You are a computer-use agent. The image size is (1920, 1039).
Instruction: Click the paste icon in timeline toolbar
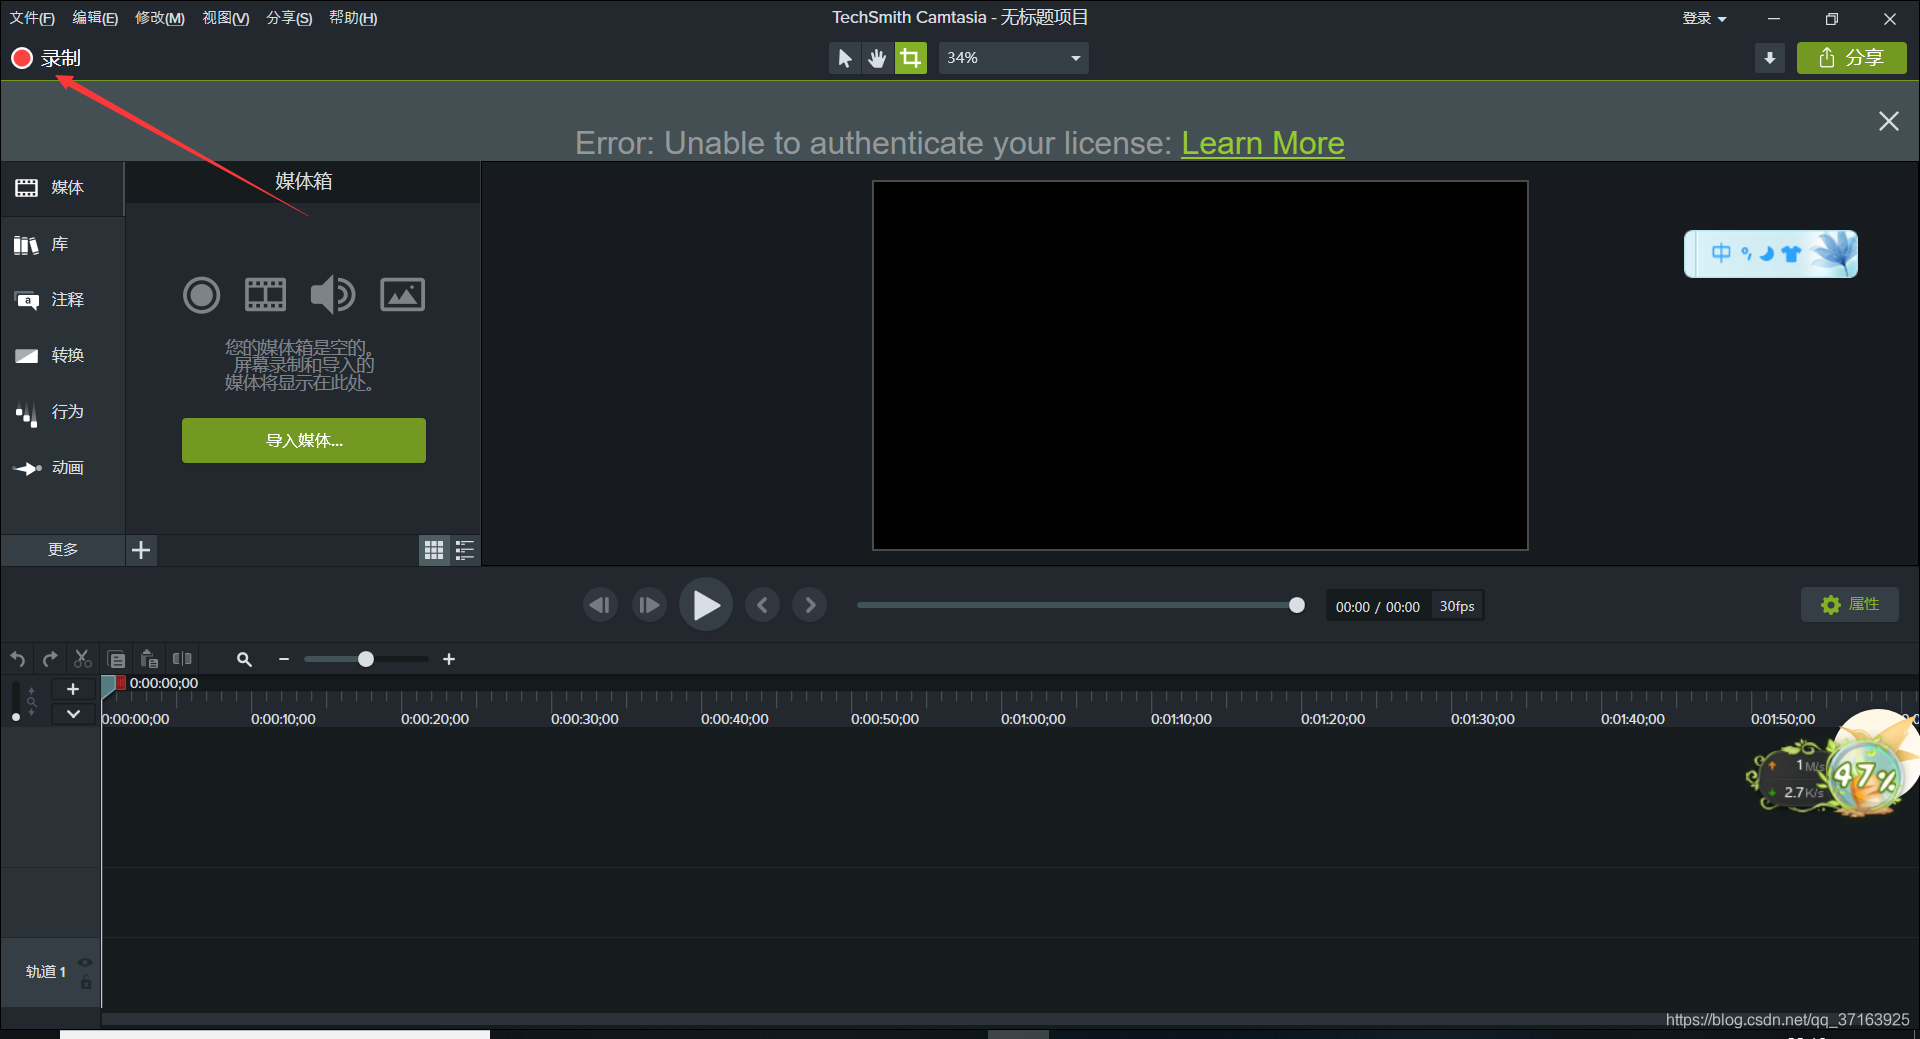(149, 660)
